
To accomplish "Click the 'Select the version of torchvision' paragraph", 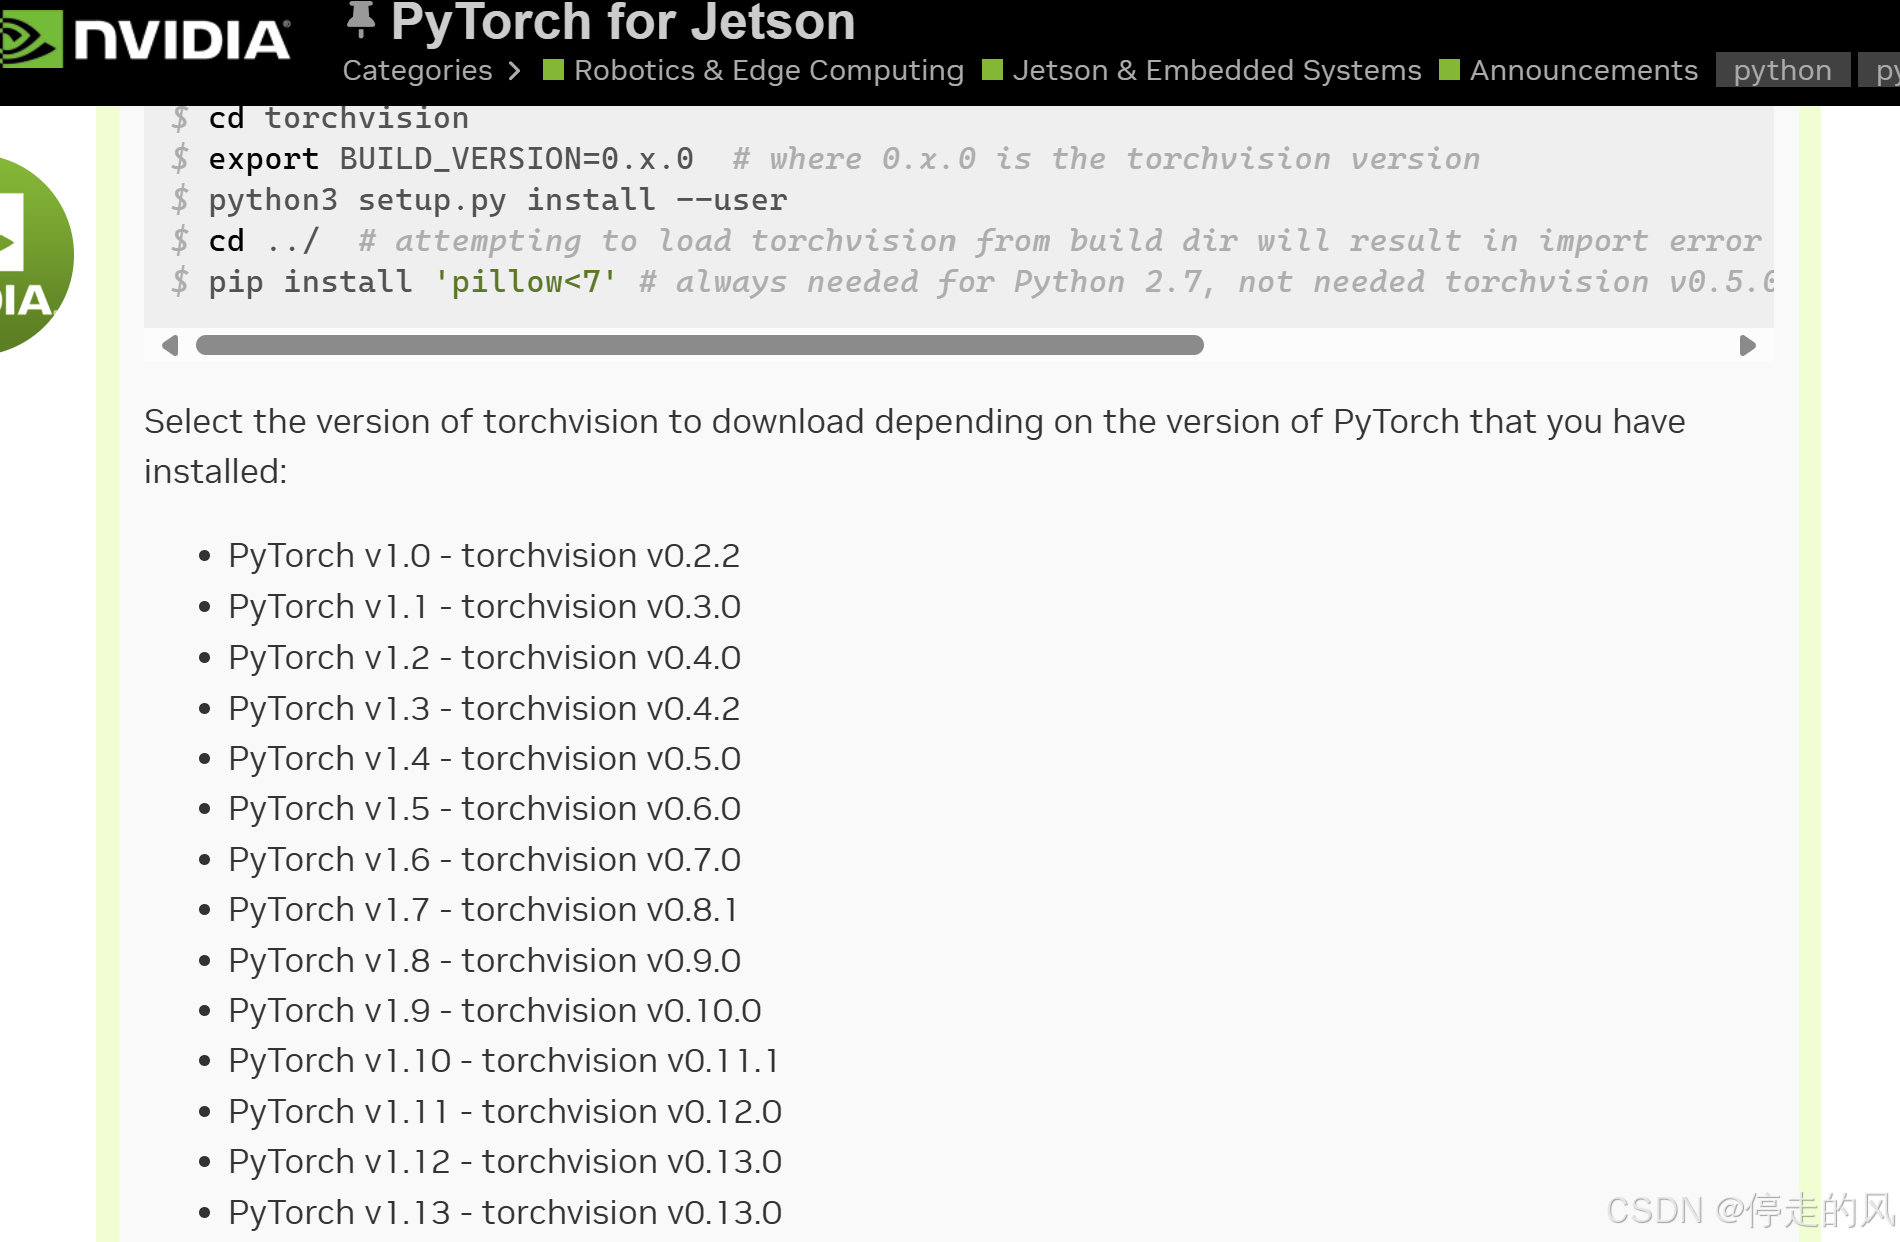I will [x=914, y=446].
